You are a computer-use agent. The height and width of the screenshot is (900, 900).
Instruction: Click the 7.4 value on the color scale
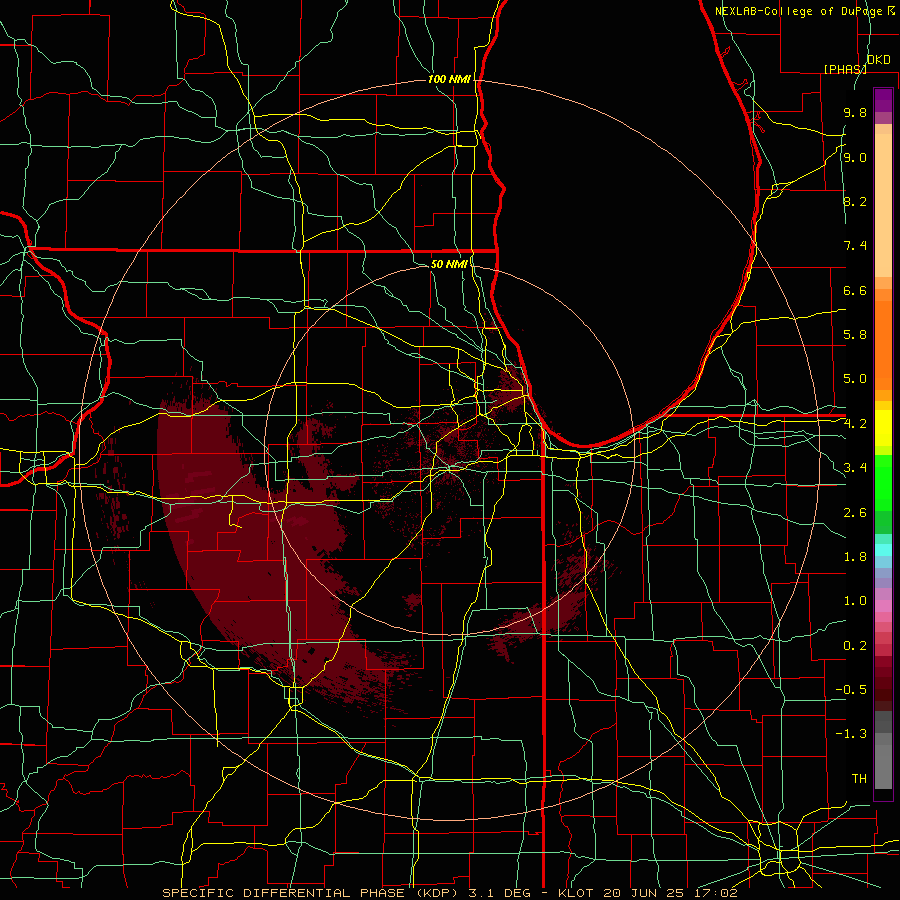click(x=855, y=246)
